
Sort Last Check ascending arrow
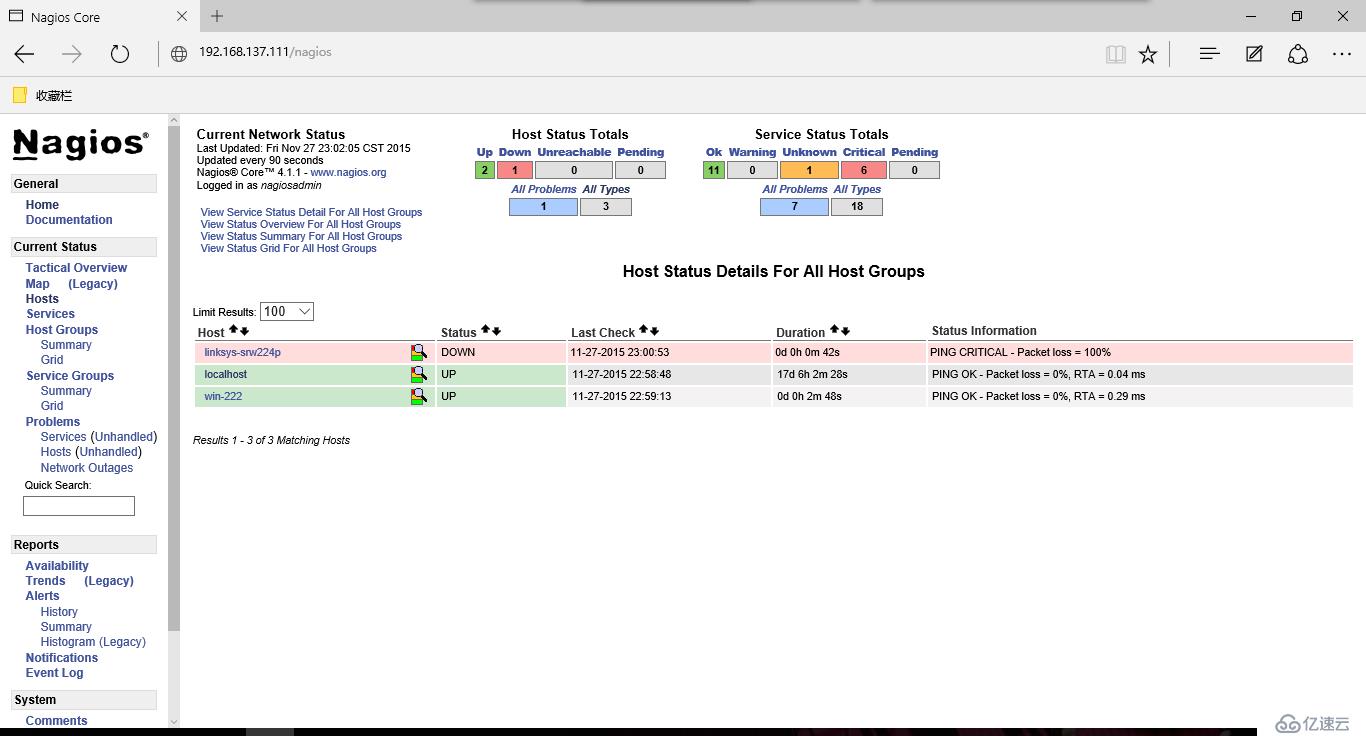(644, 330)
